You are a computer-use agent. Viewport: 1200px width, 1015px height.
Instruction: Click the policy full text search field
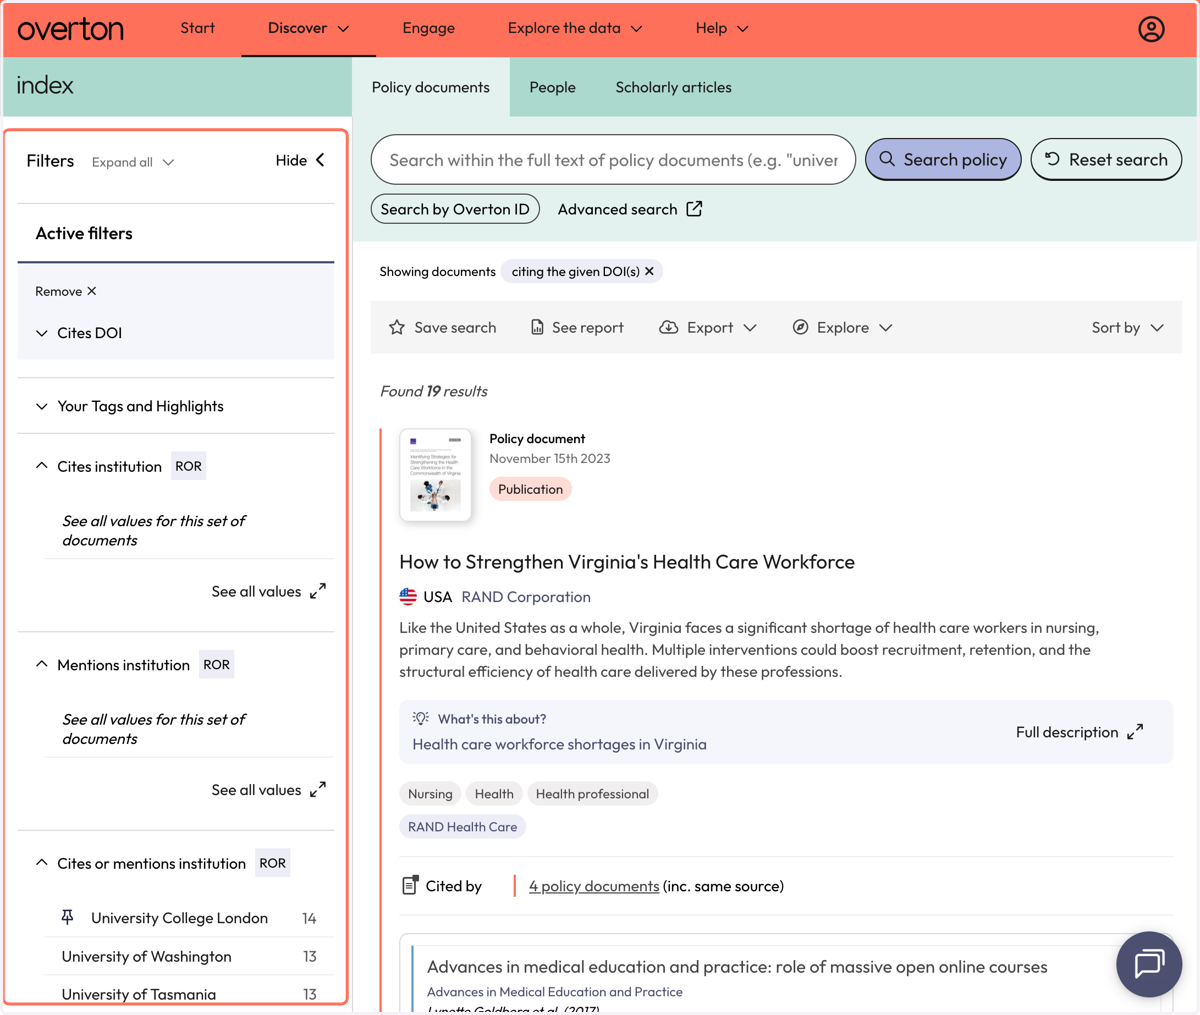[x=613, y=160]
